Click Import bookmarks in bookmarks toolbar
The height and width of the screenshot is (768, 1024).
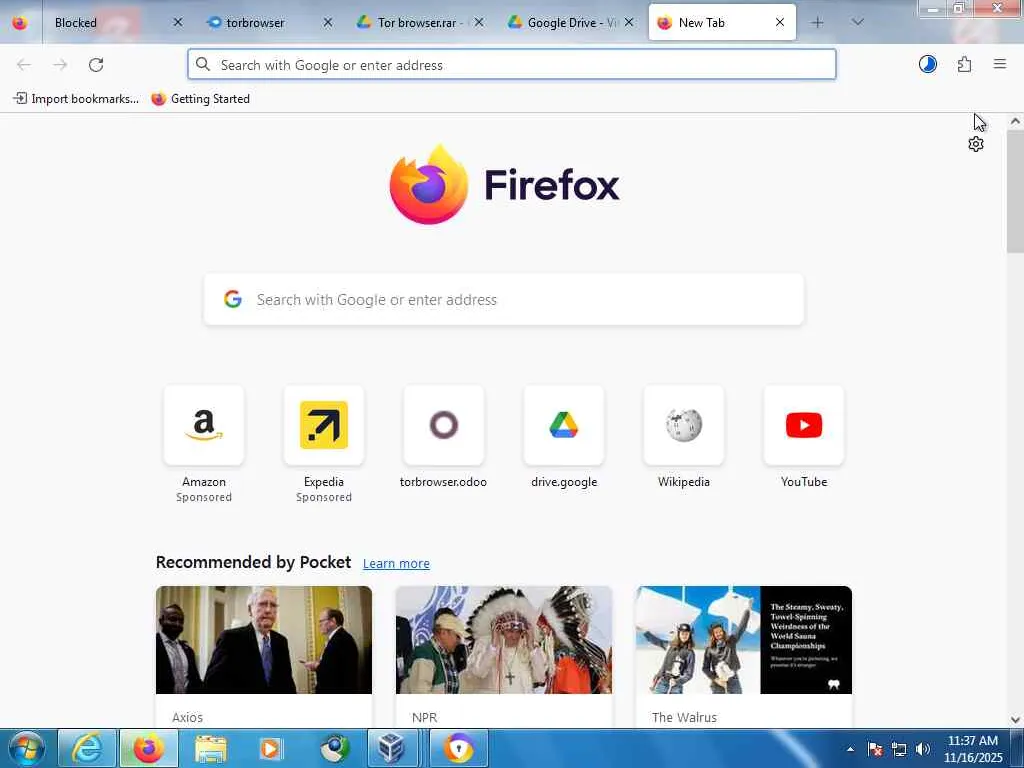click(76, 99)
